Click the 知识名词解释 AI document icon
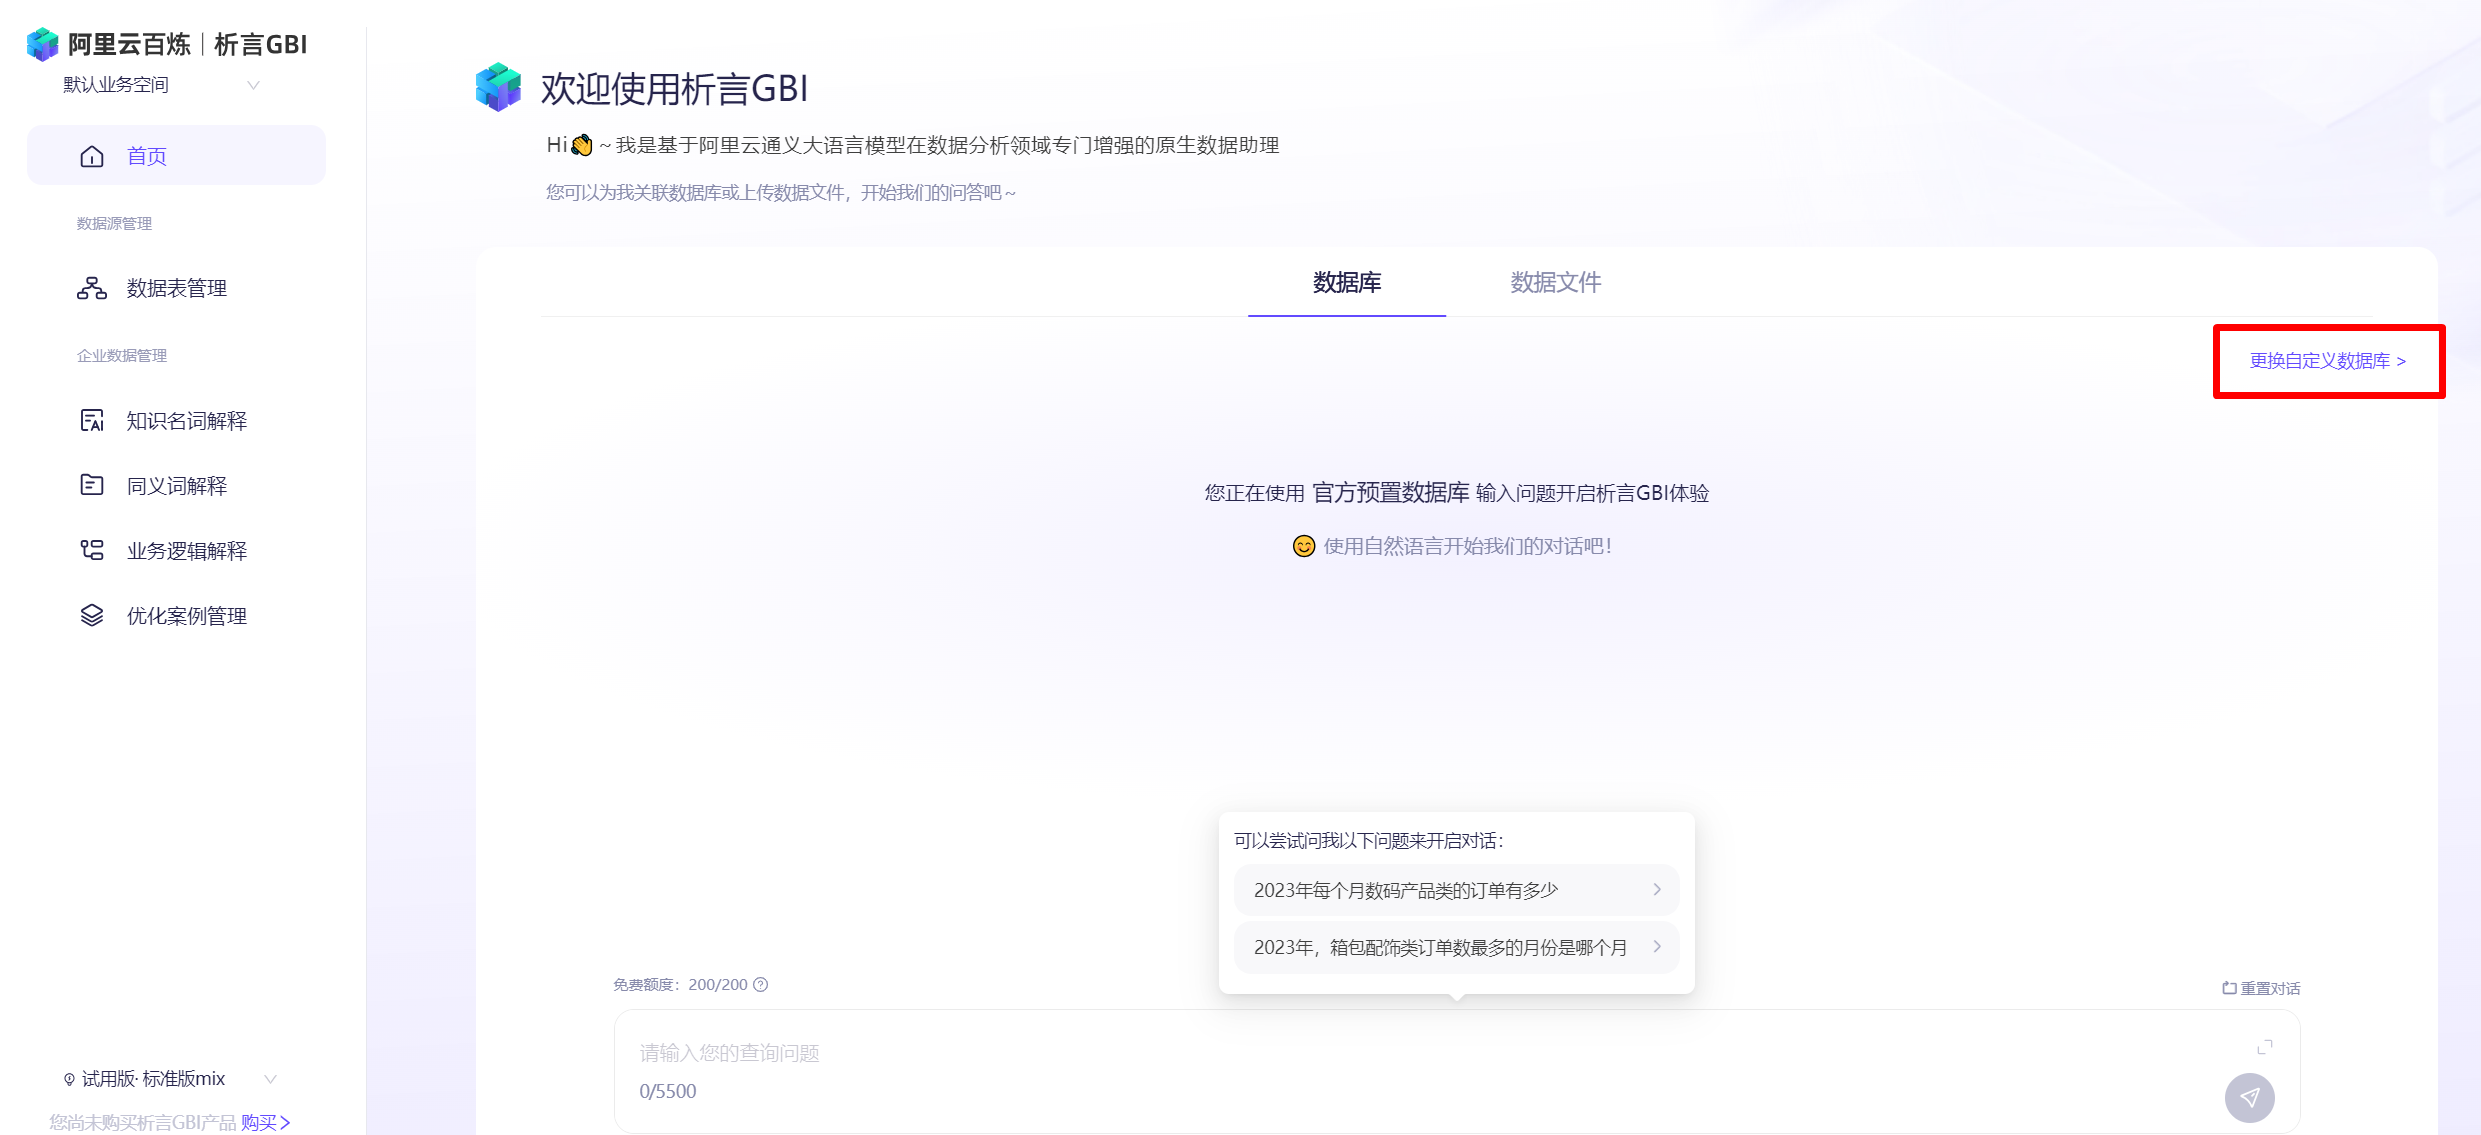The image size is (2481, 1135). [x=92, y=421]
